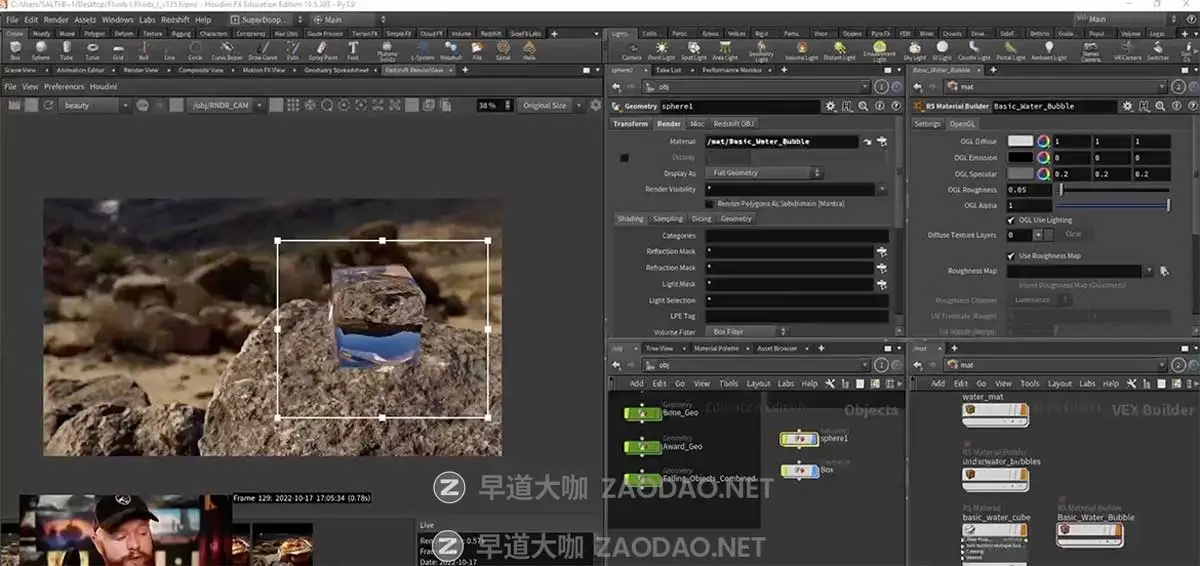Adjust OGL Roughness slider
This screenshot has height=566, width=1200.
pos(1114,189)
